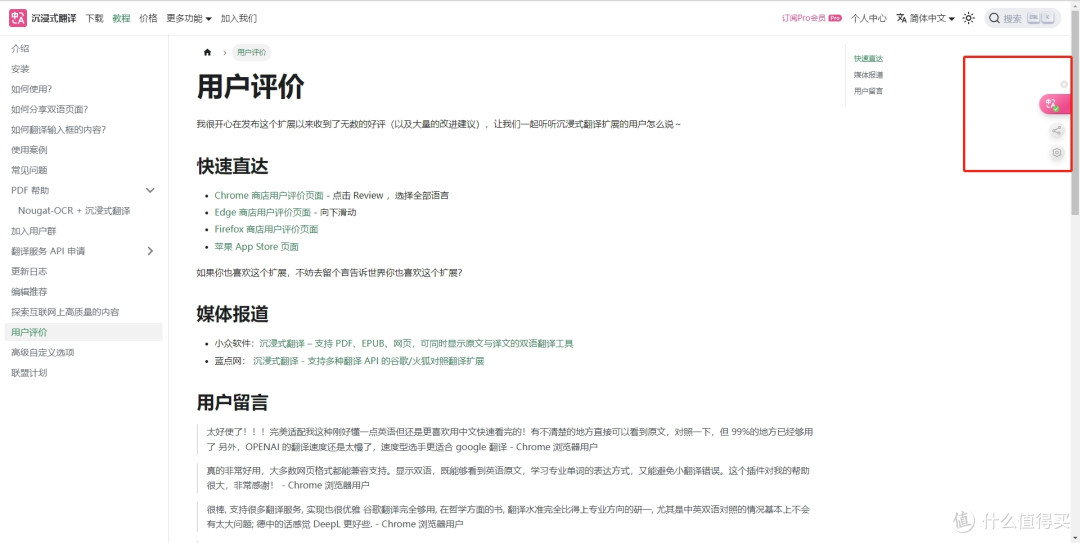Click the 用户留言 section heading
This screenshot has height=543, width=1080.
pyautogui.click(x=232, y=402)
